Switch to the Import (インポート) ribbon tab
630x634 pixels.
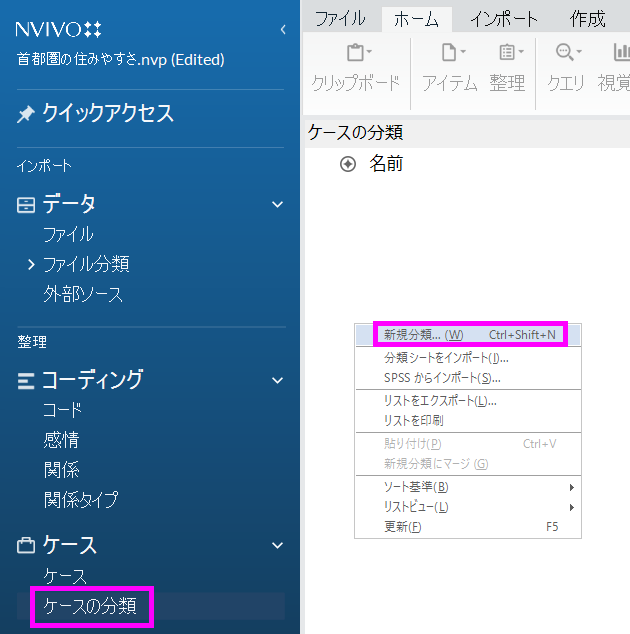click(504, 19)
